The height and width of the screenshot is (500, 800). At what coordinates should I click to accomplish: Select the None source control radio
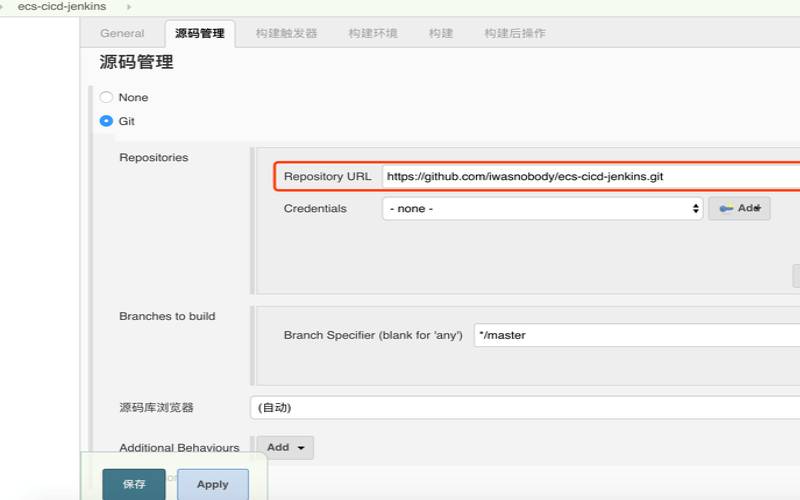(106, 97)
